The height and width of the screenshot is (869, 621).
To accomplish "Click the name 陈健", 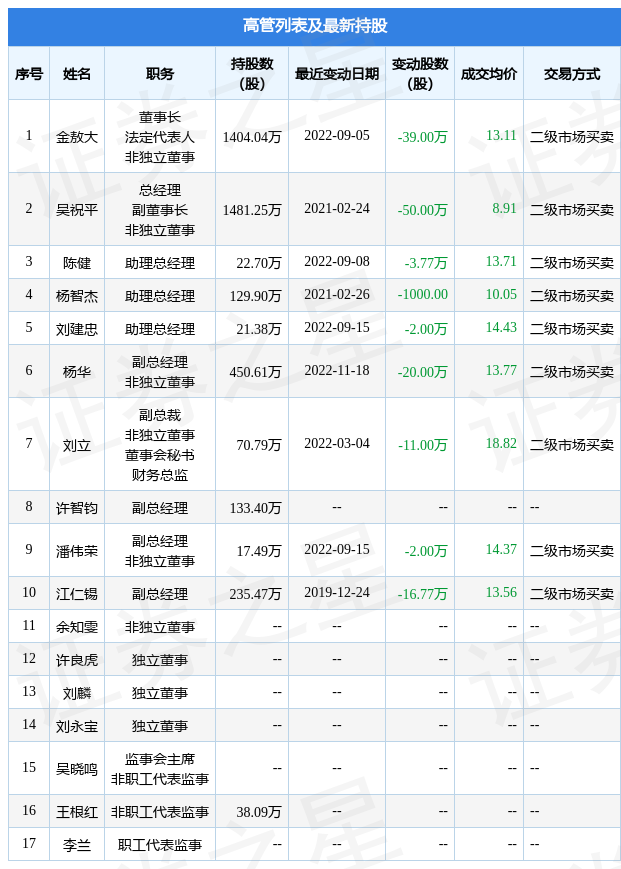I will (x=76, y=263).
